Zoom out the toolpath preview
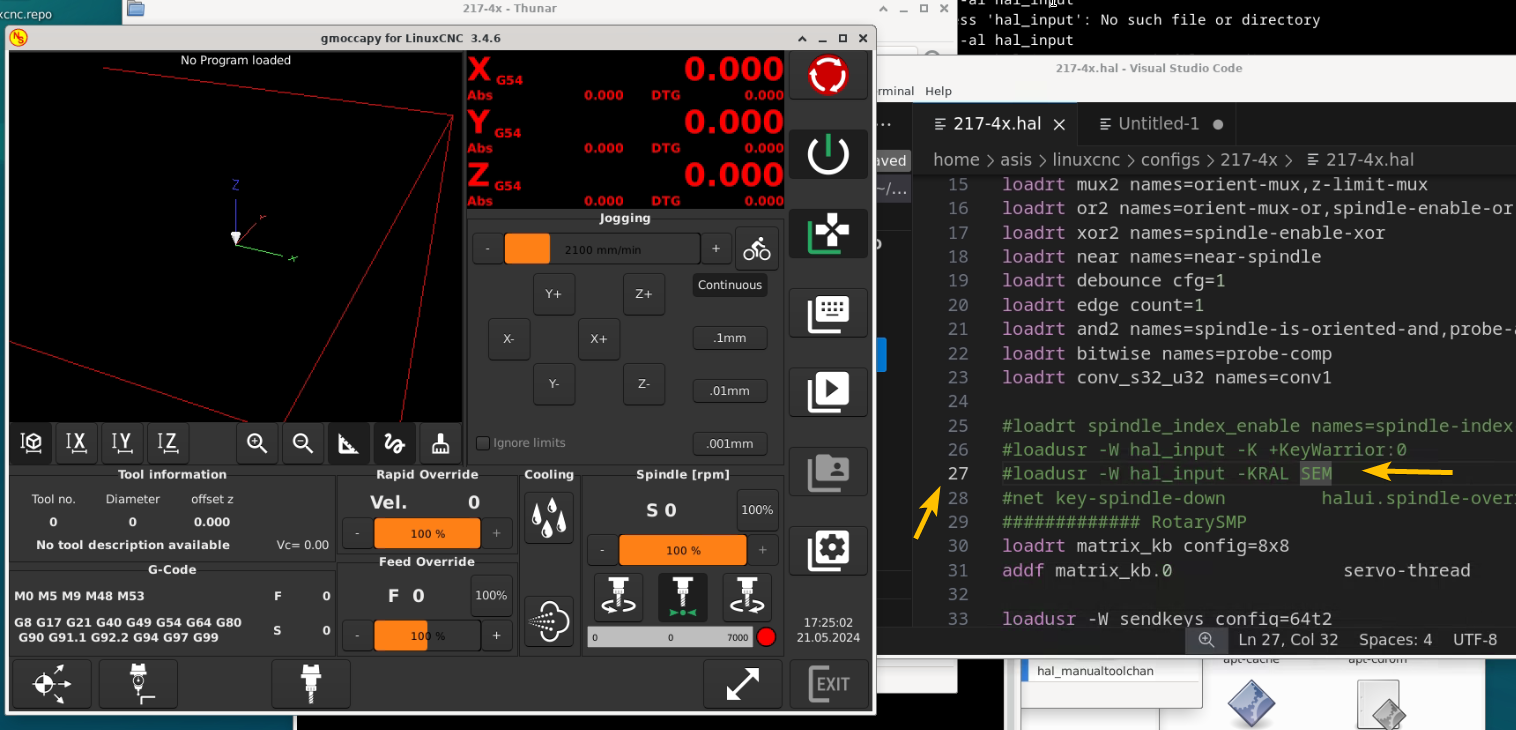 (302, 443)
